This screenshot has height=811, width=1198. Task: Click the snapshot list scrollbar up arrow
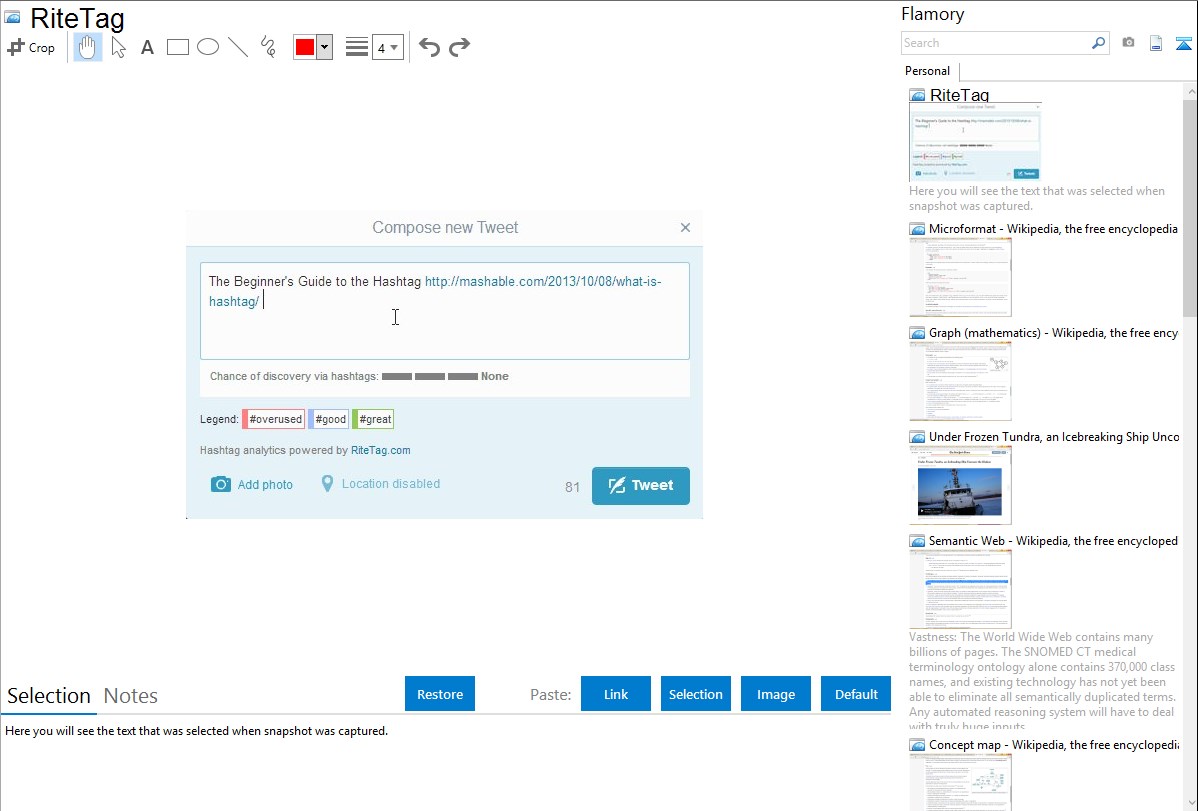point(1190,92)
